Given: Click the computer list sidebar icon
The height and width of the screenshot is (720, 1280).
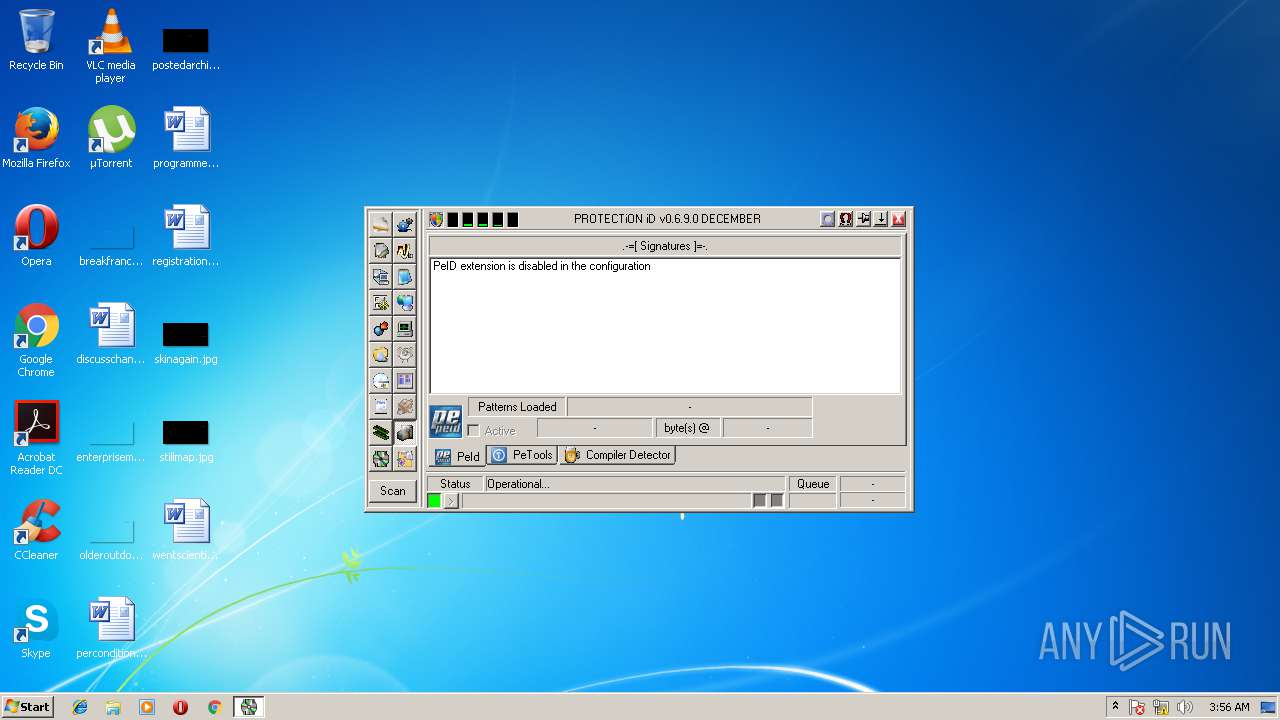Looking at the screenshot, I should click(x=380, y=276).
